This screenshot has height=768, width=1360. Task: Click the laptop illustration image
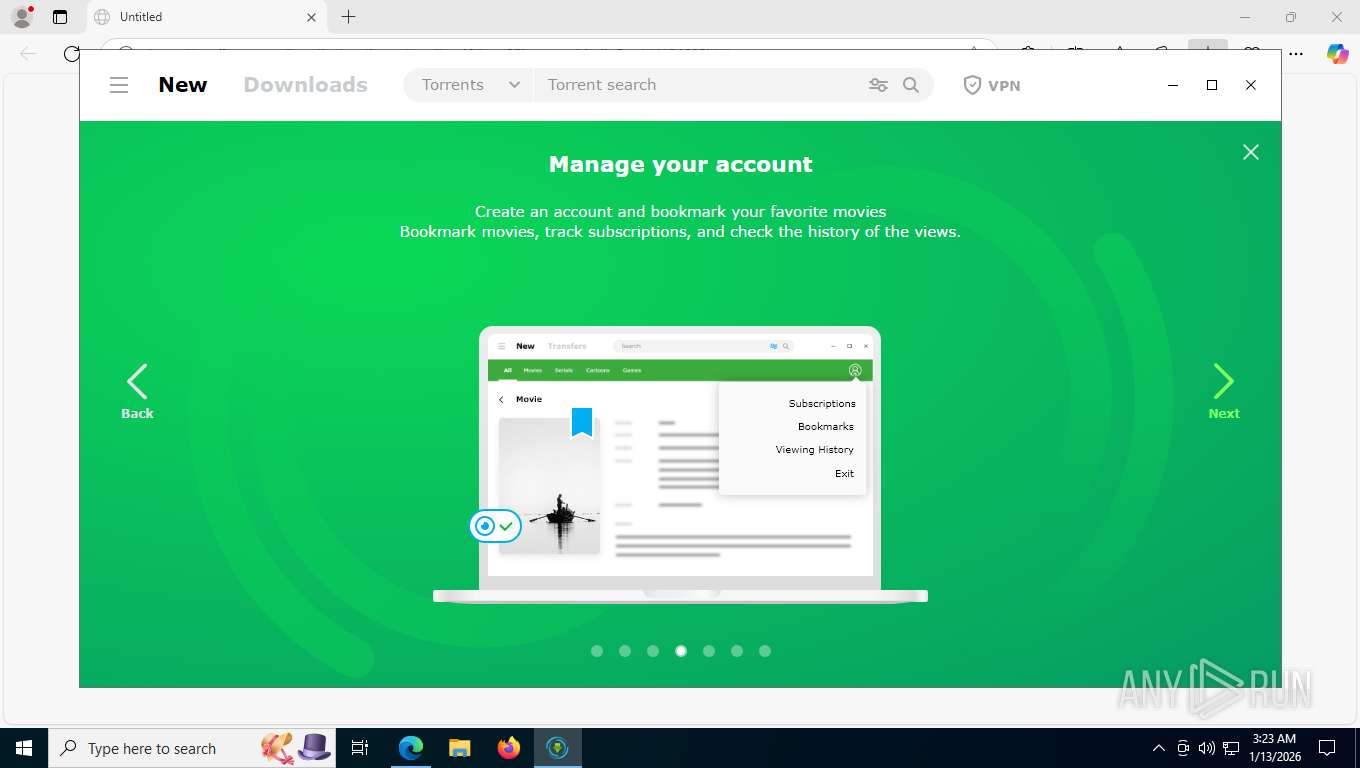tap(680, 464)
